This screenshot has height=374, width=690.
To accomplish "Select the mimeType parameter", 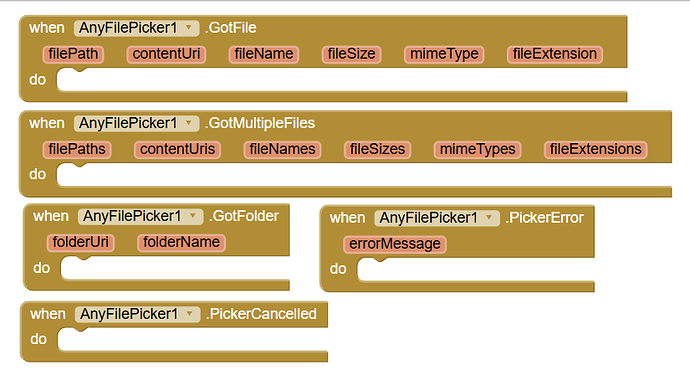I will [x=444, y=55].
